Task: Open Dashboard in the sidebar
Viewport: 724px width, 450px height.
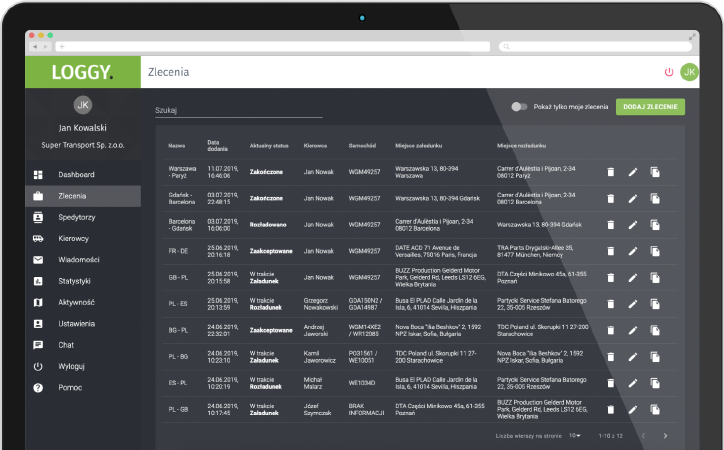Action: click(x=76, y=175)
